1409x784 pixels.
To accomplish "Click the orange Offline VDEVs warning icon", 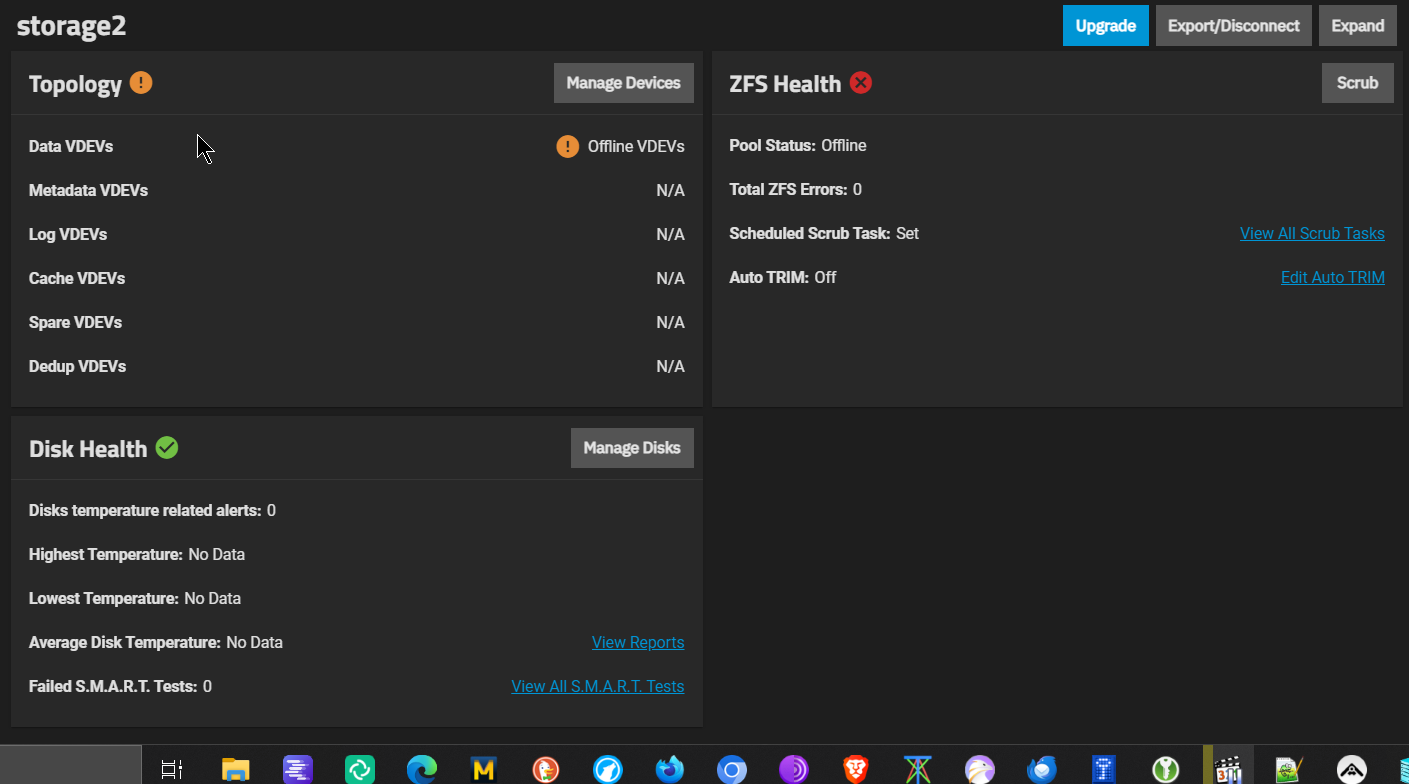I will tap(567, 147).
